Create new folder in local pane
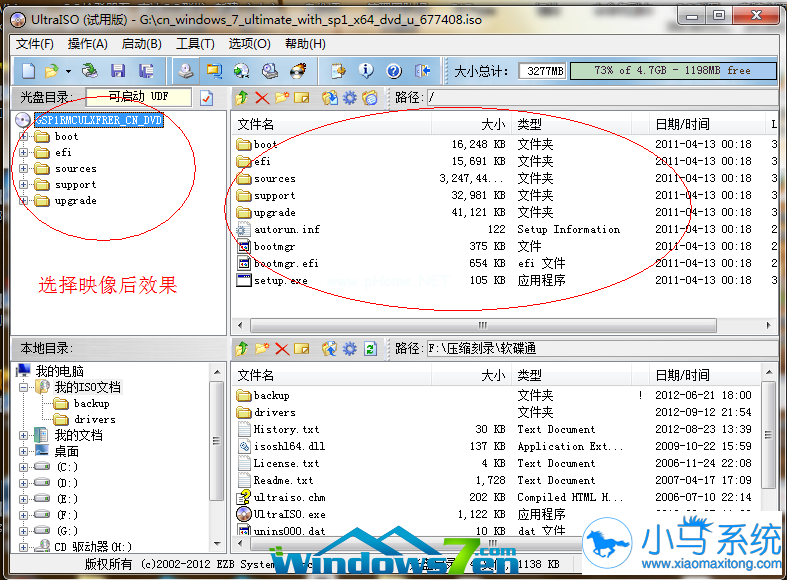The image size is (787, 580). pos(262,348)
